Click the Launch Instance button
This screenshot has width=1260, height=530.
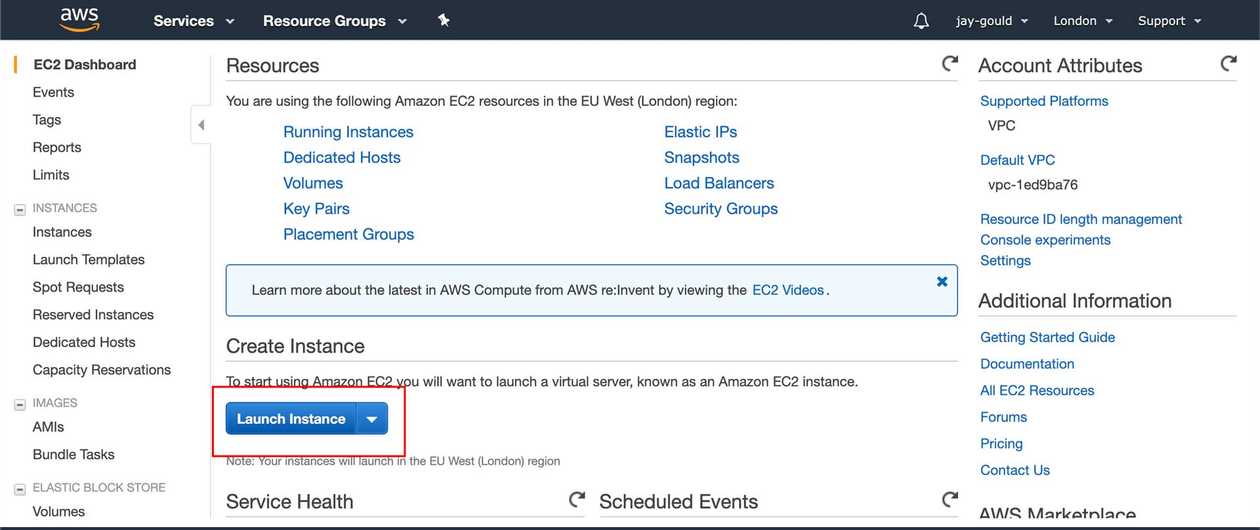(x=291, y=419)
